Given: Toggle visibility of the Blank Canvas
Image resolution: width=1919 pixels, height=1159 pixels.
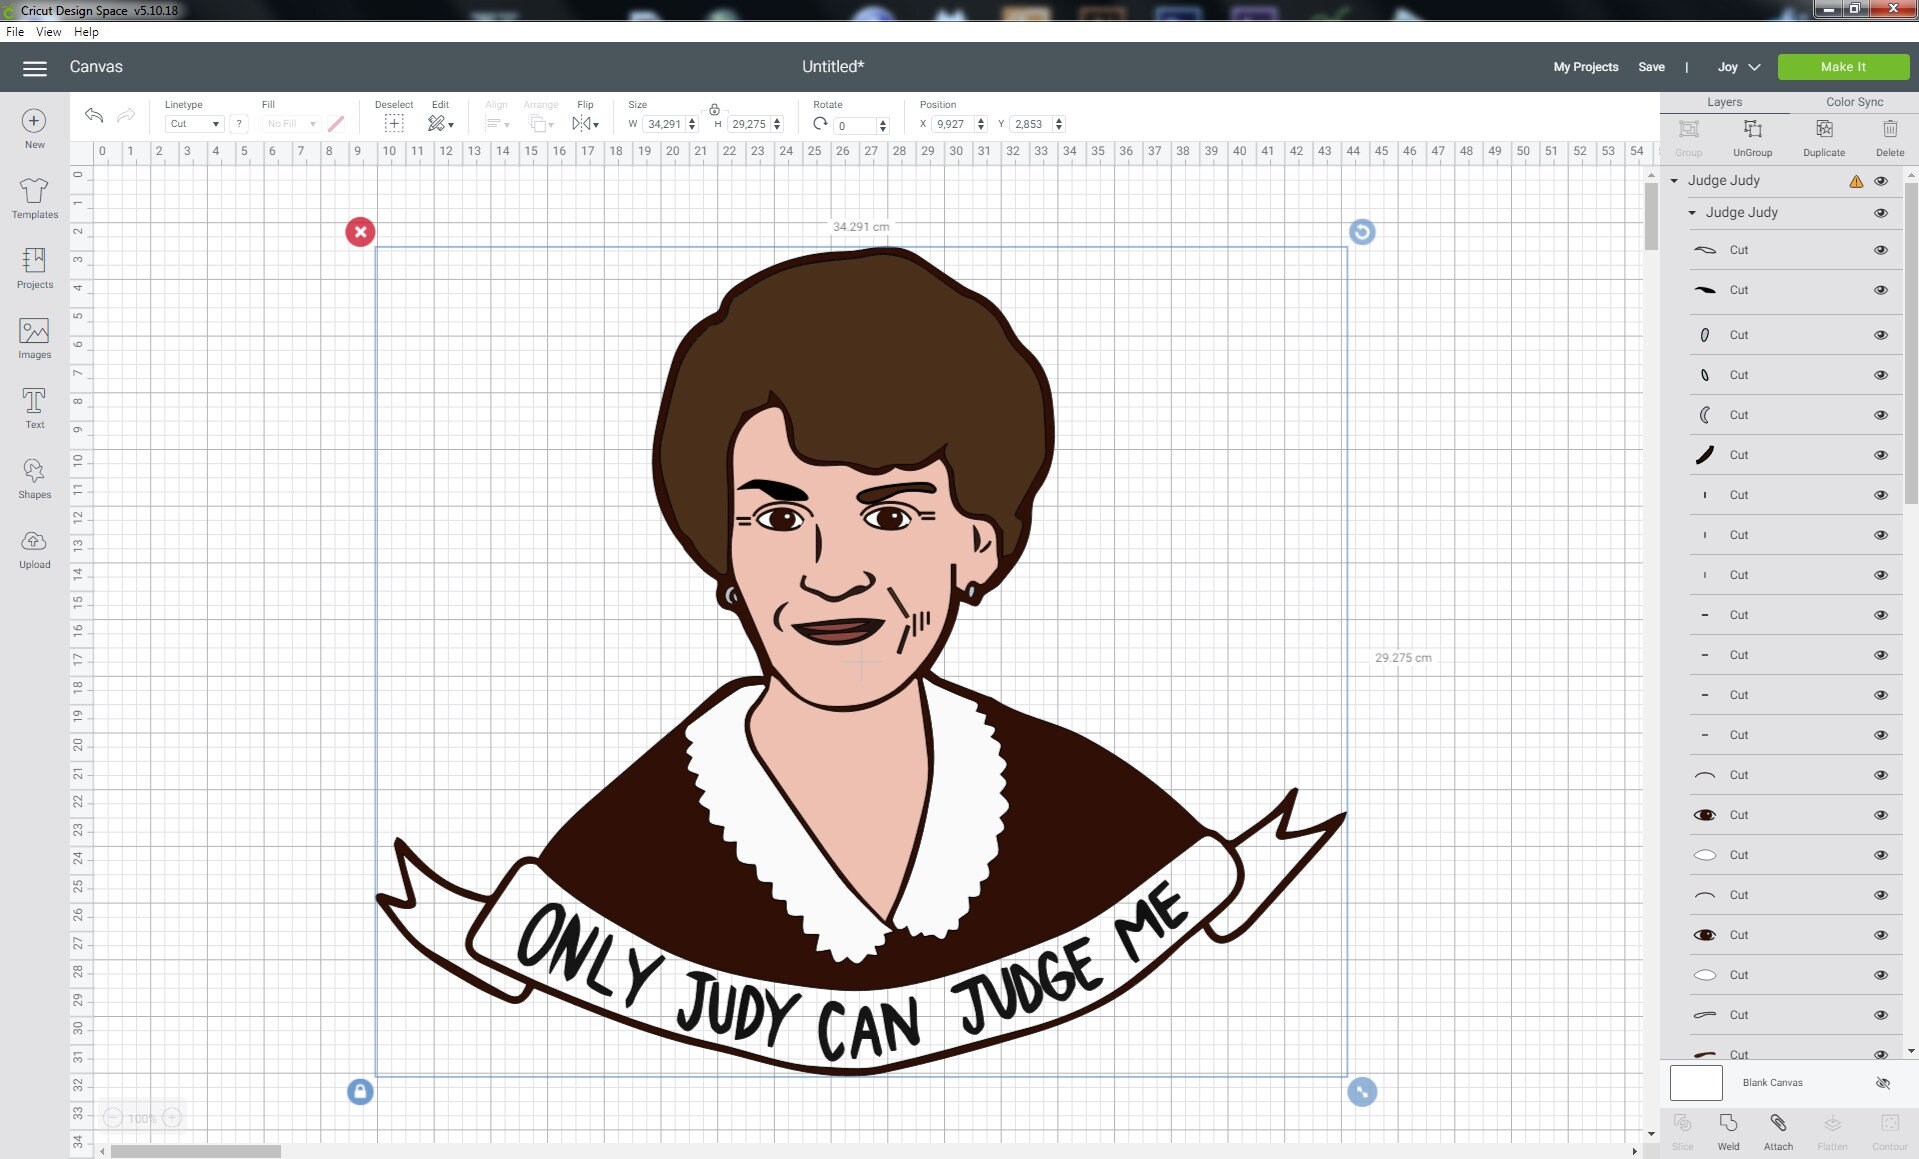Looking at the screenshot, I should click(x=1881, y=1082).
